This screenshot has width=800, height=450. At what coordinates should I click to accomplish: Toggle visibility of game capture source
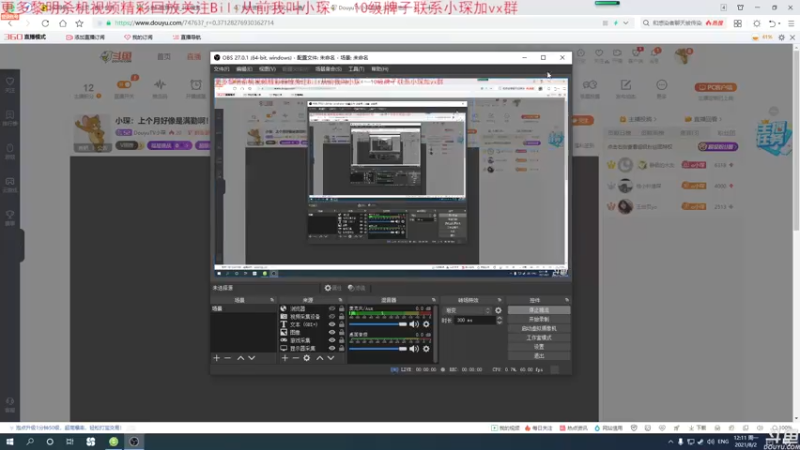[x=332, y=340]
